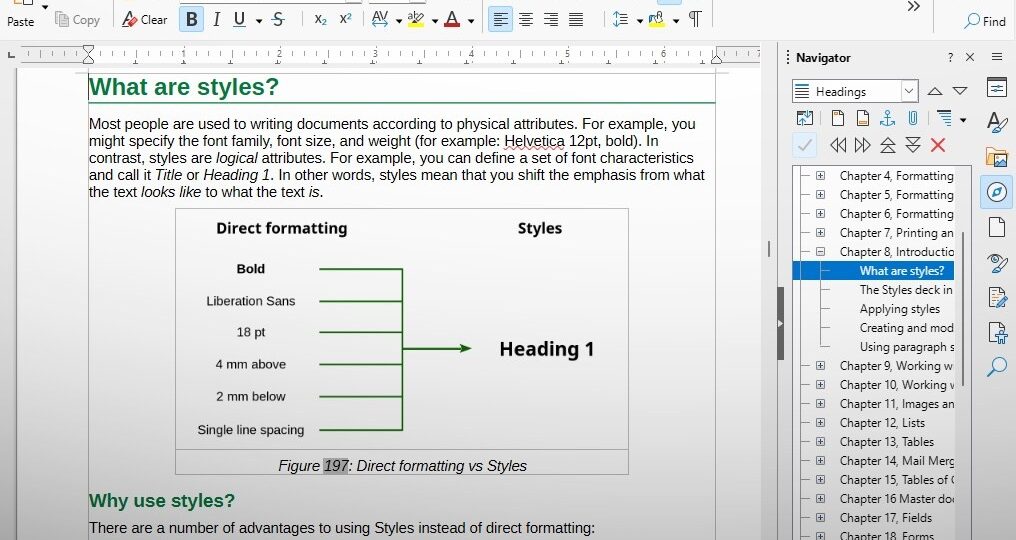Click the tab stop type button on the ruler
Viewport: 1016px width, 540px height.
(11, 56)
